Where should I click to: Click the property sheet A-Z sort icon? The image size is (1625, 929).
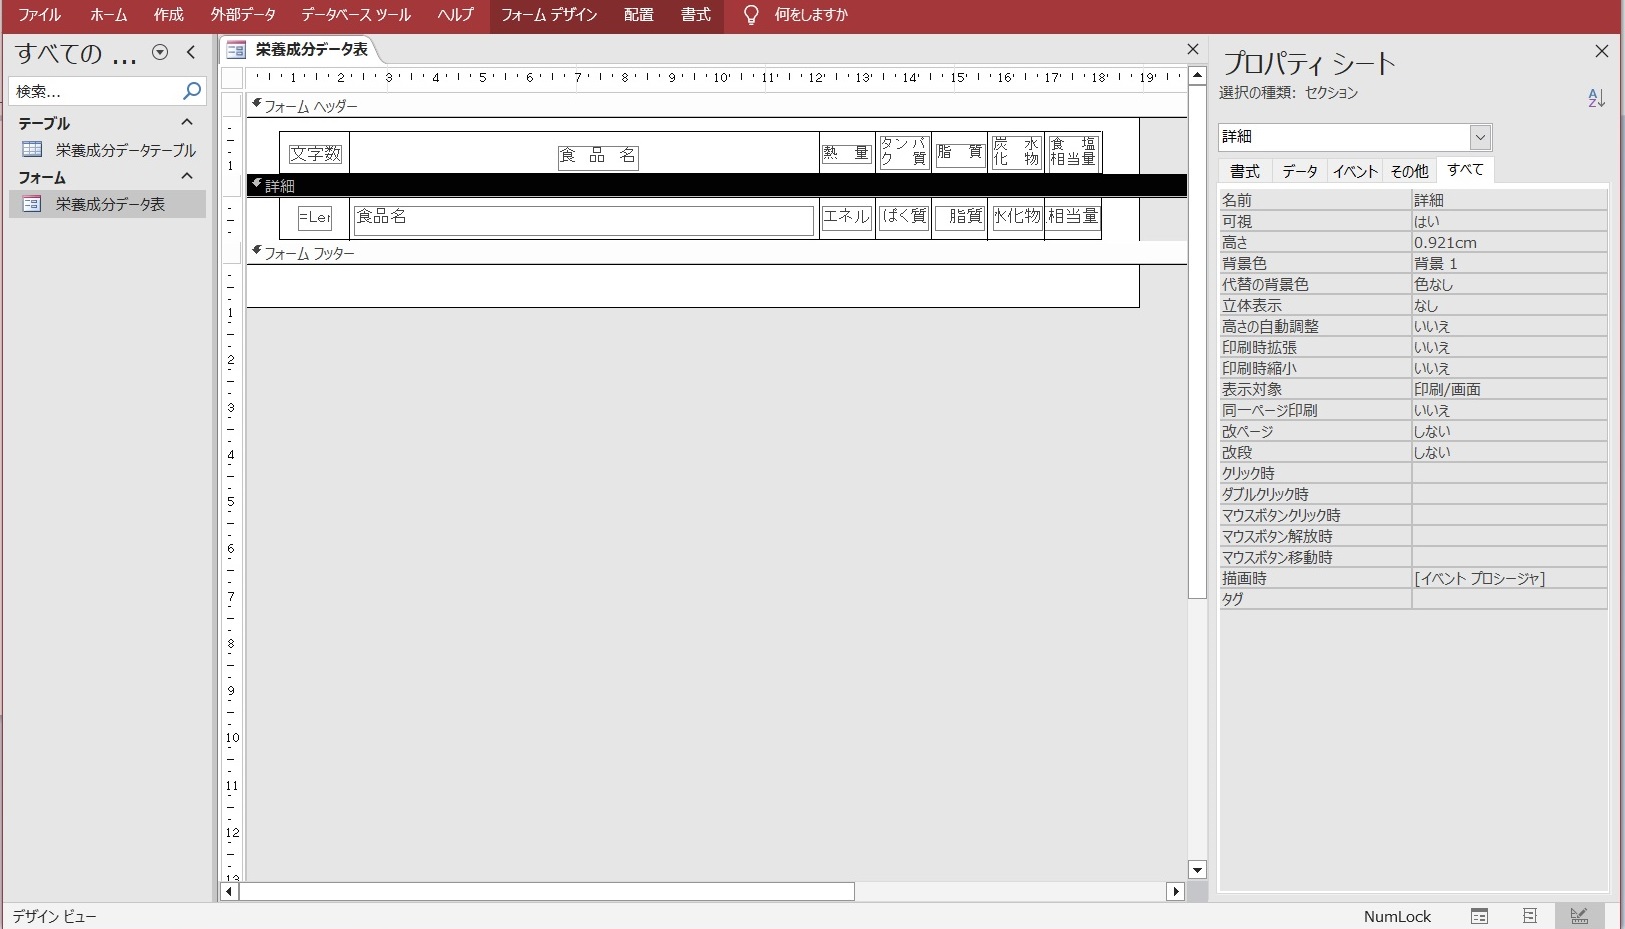[x=1596, y=98]
